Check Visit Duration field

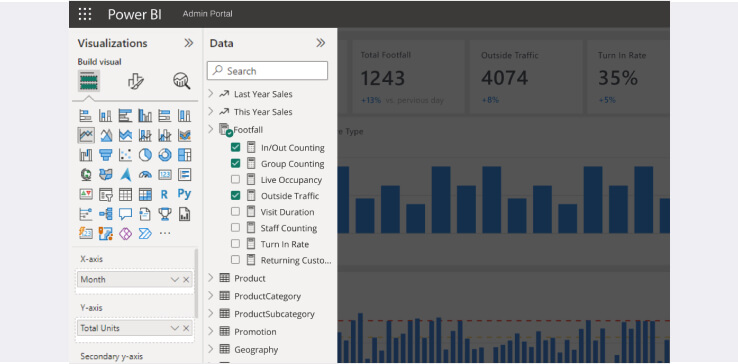tap(235, 211)
